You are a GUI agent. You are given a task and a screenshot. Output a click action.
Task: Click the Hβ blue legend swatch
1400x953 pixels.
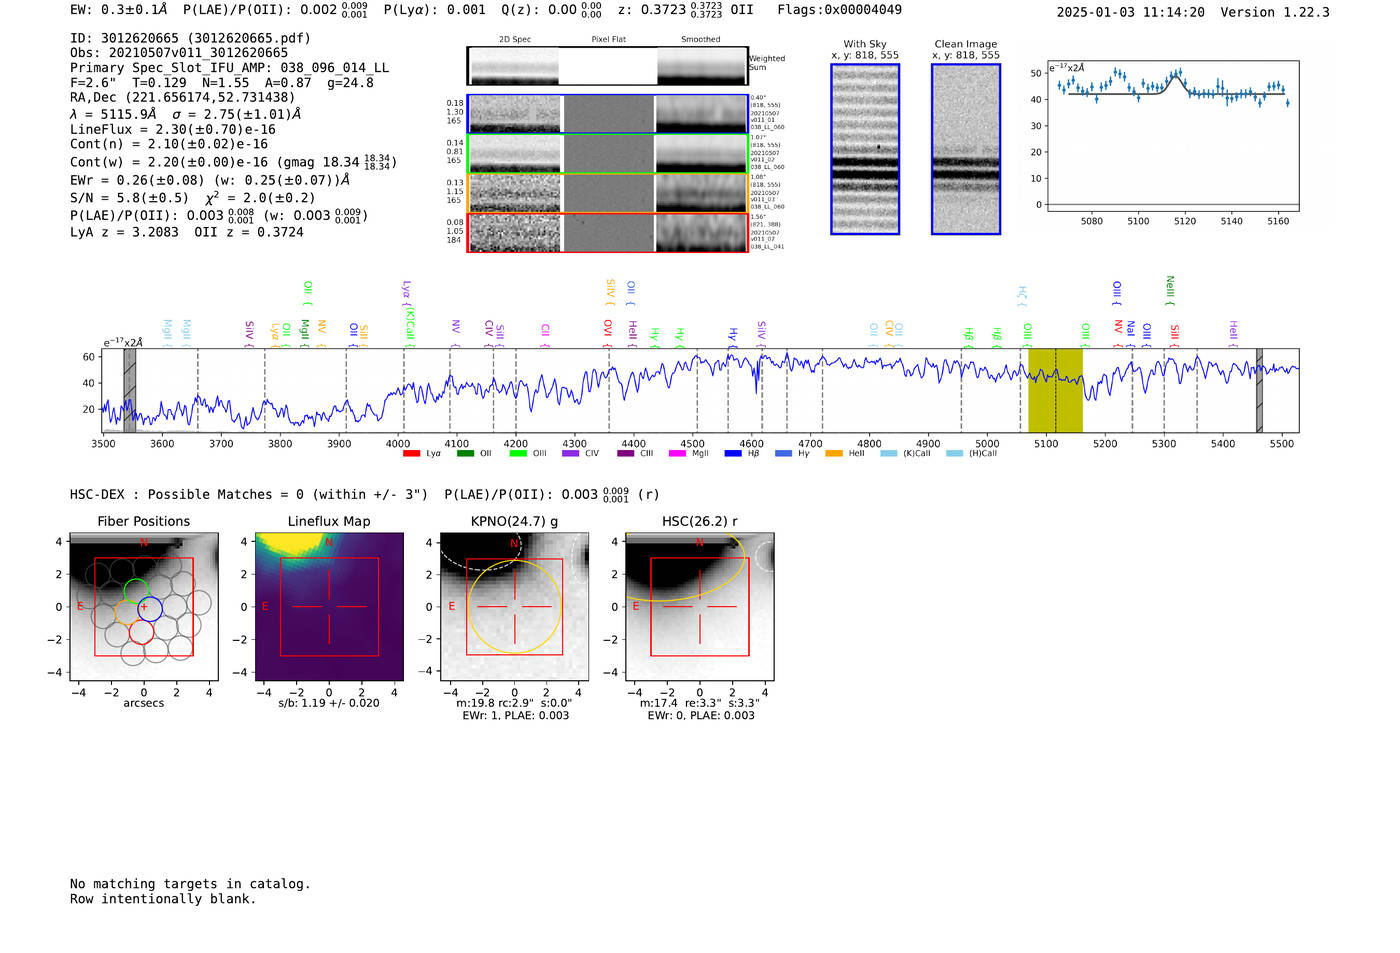point(733,453)
